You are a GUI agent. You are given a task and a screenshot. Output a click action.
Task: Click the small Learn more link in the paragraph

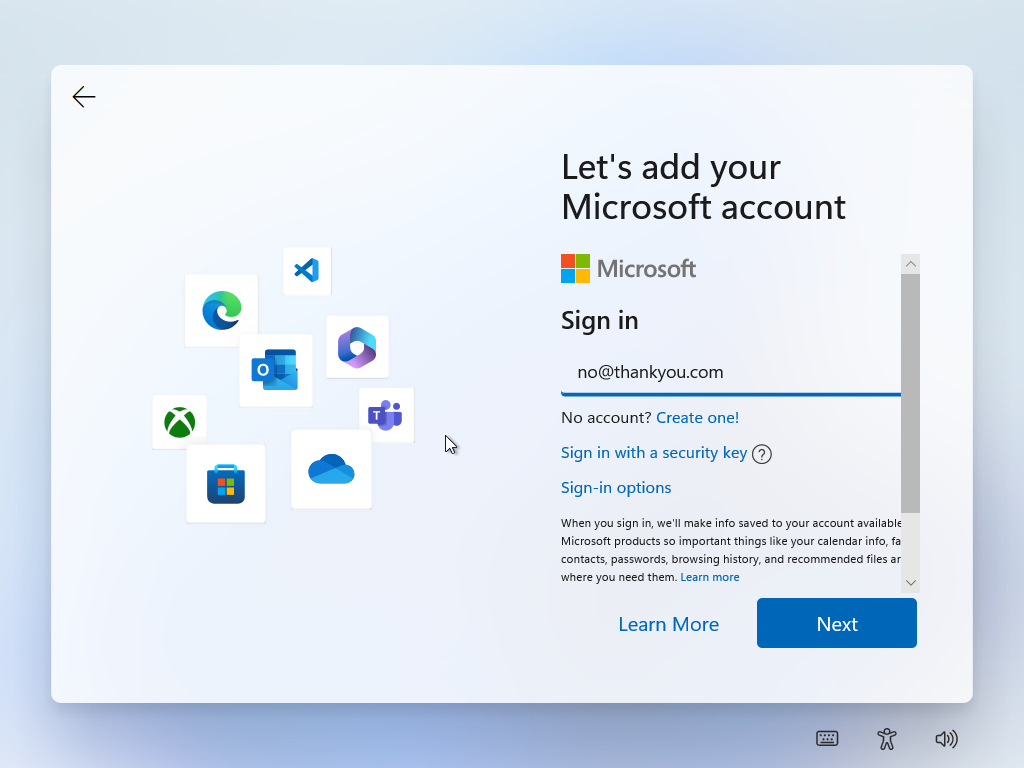[710, 577]
